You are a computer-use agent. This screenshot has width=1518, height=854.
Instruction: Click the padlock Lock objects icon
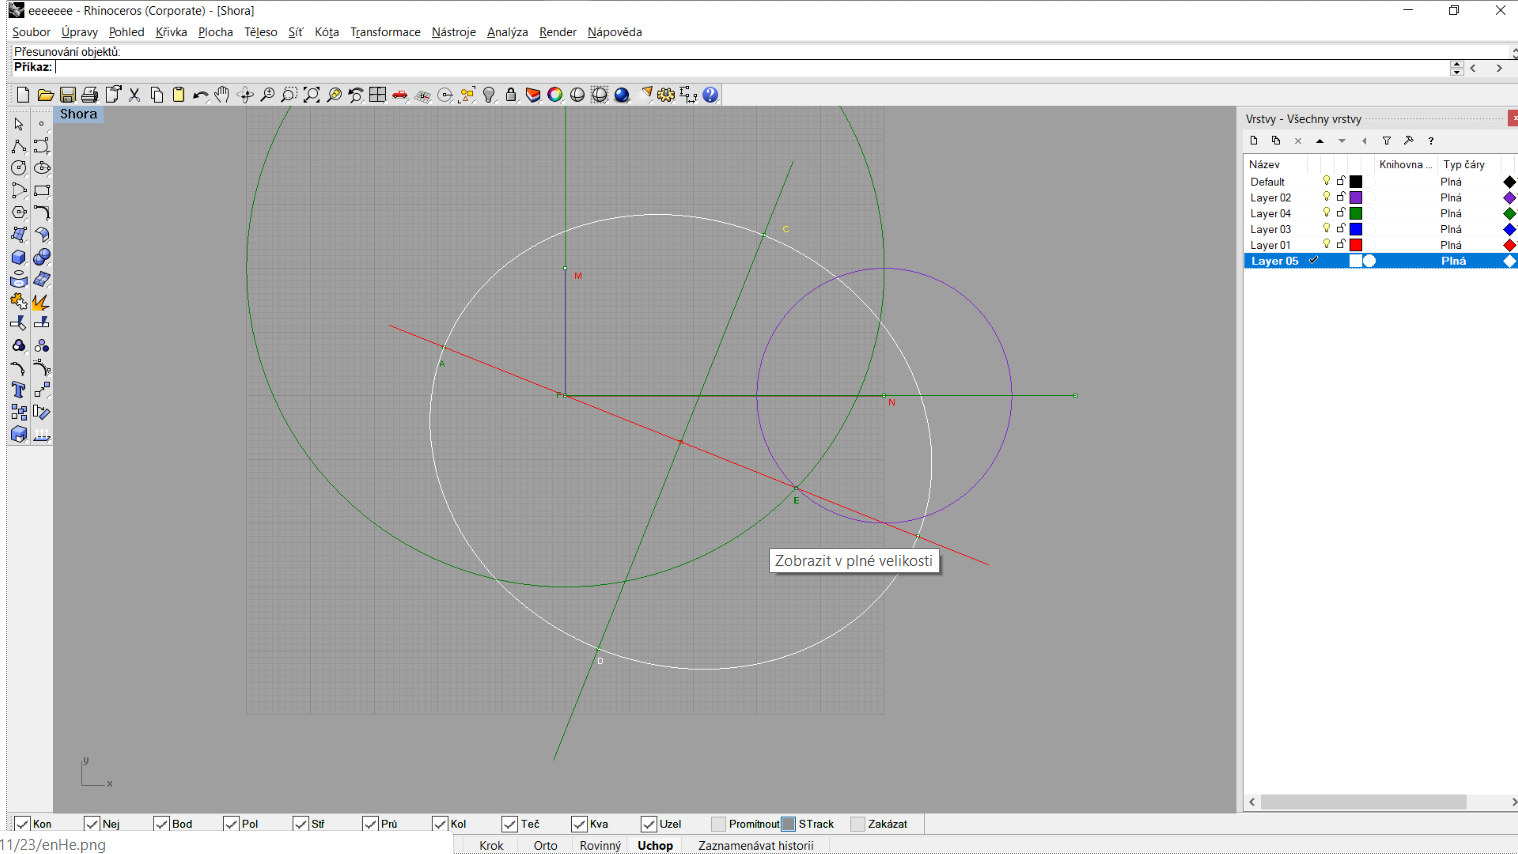tap(511, 95)
